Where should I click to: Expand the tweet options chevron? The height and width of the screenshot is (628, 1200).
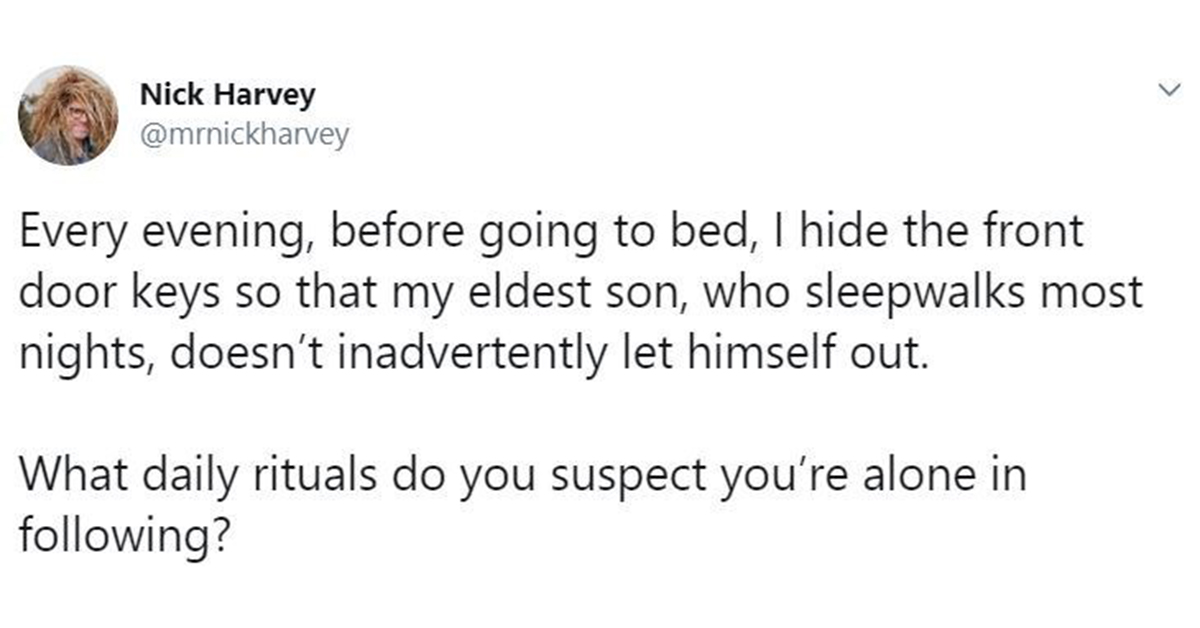tap(1167, 91)
